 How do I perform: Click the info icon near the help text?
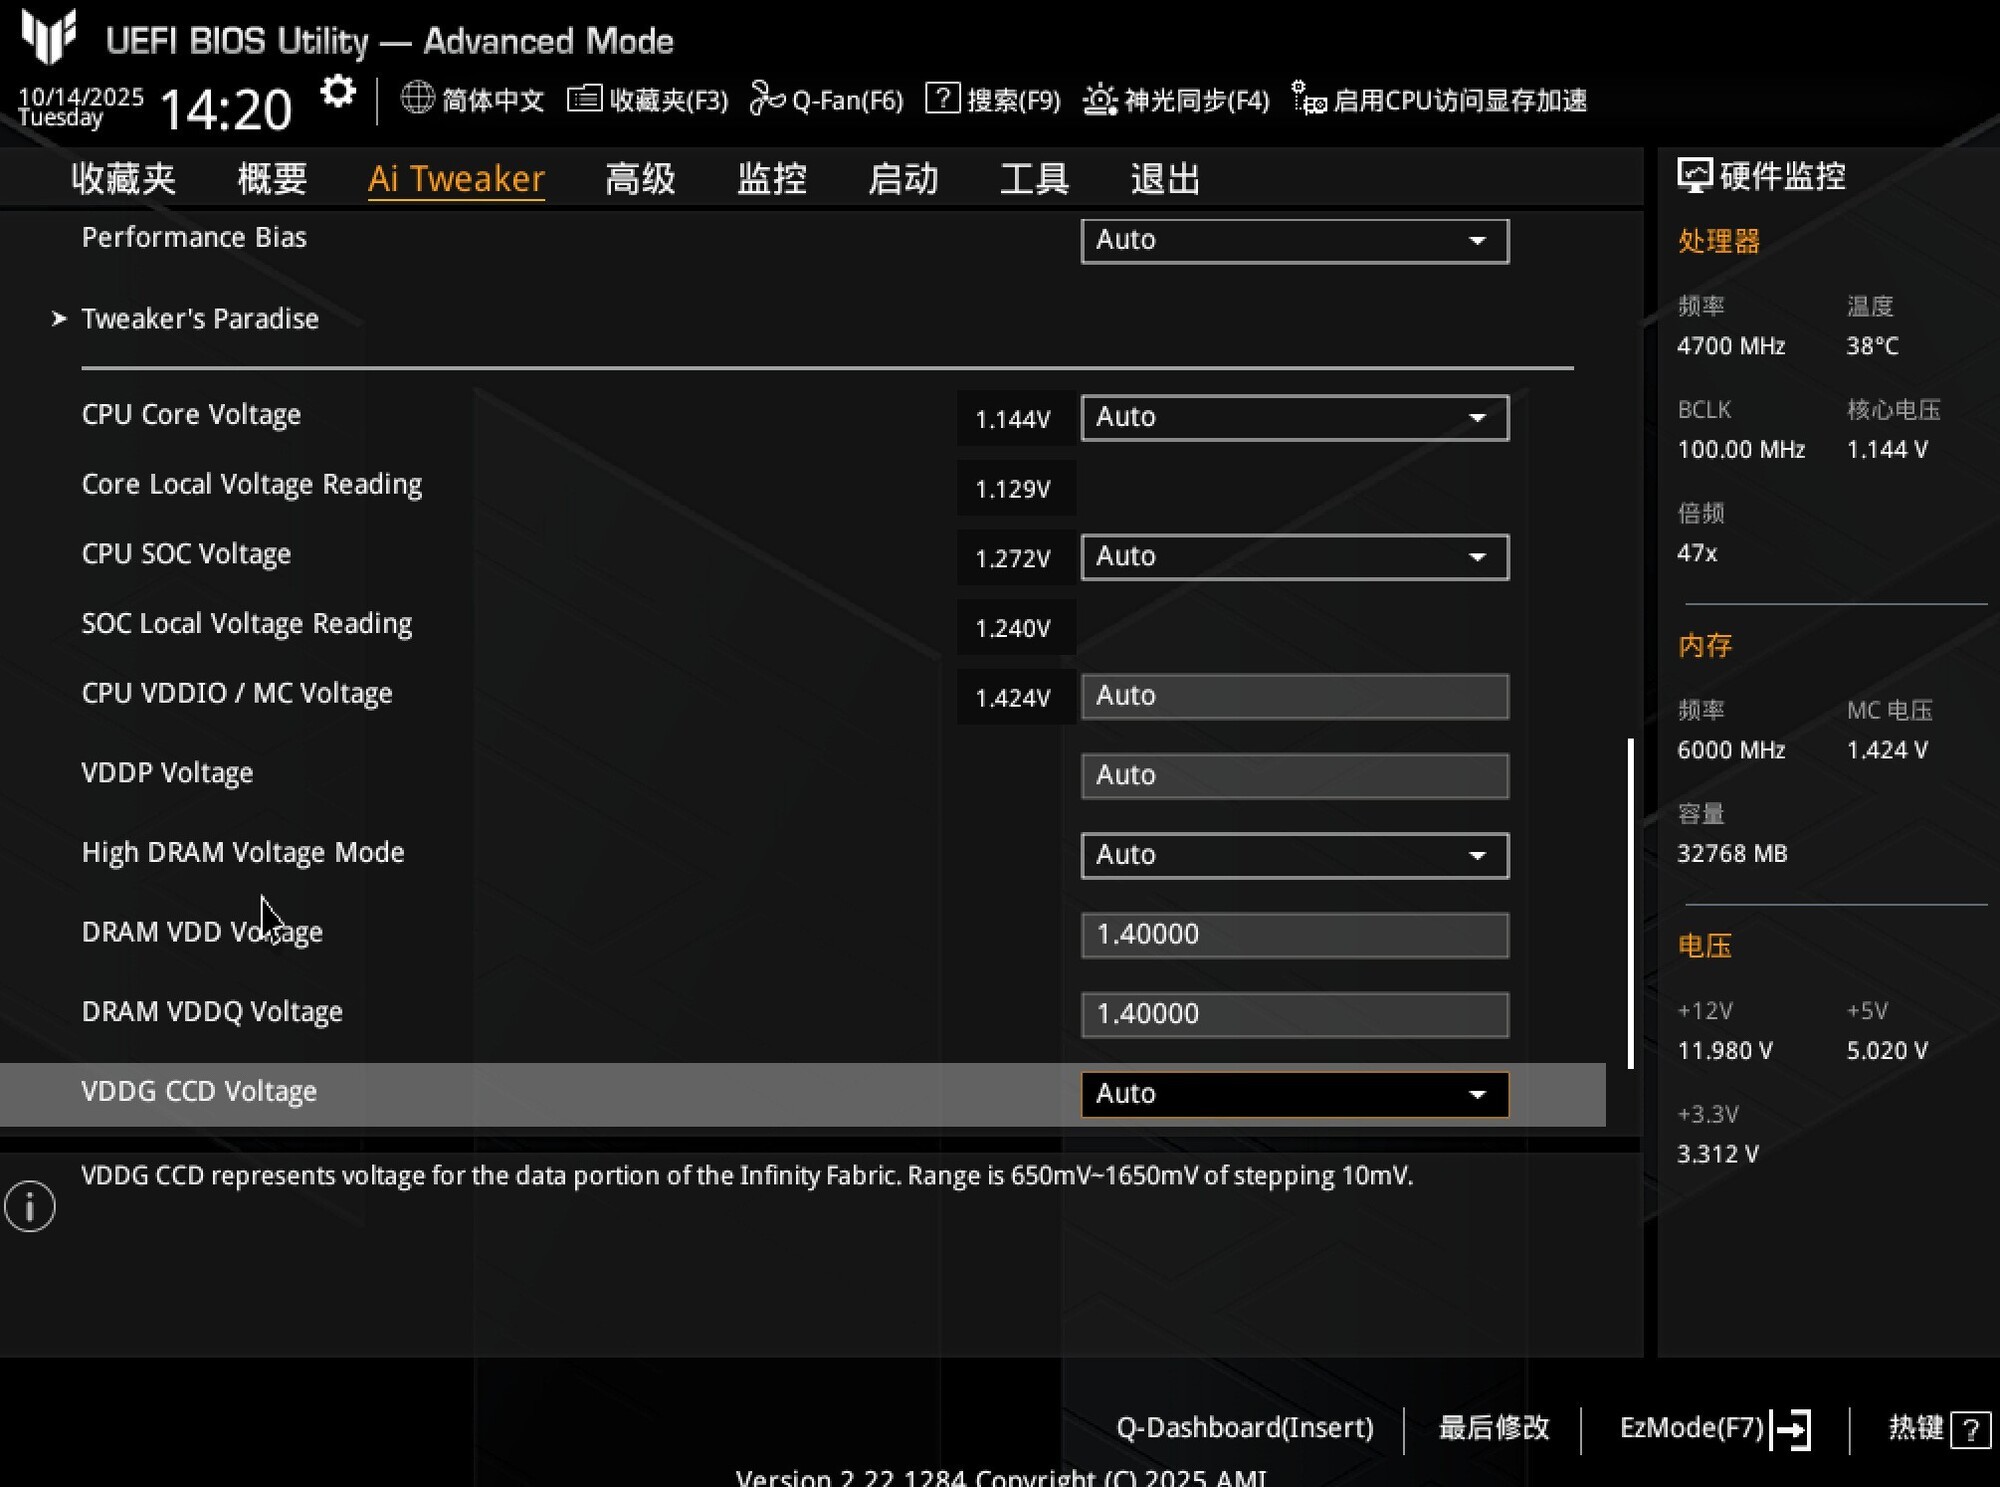[x=29, y=1207]
